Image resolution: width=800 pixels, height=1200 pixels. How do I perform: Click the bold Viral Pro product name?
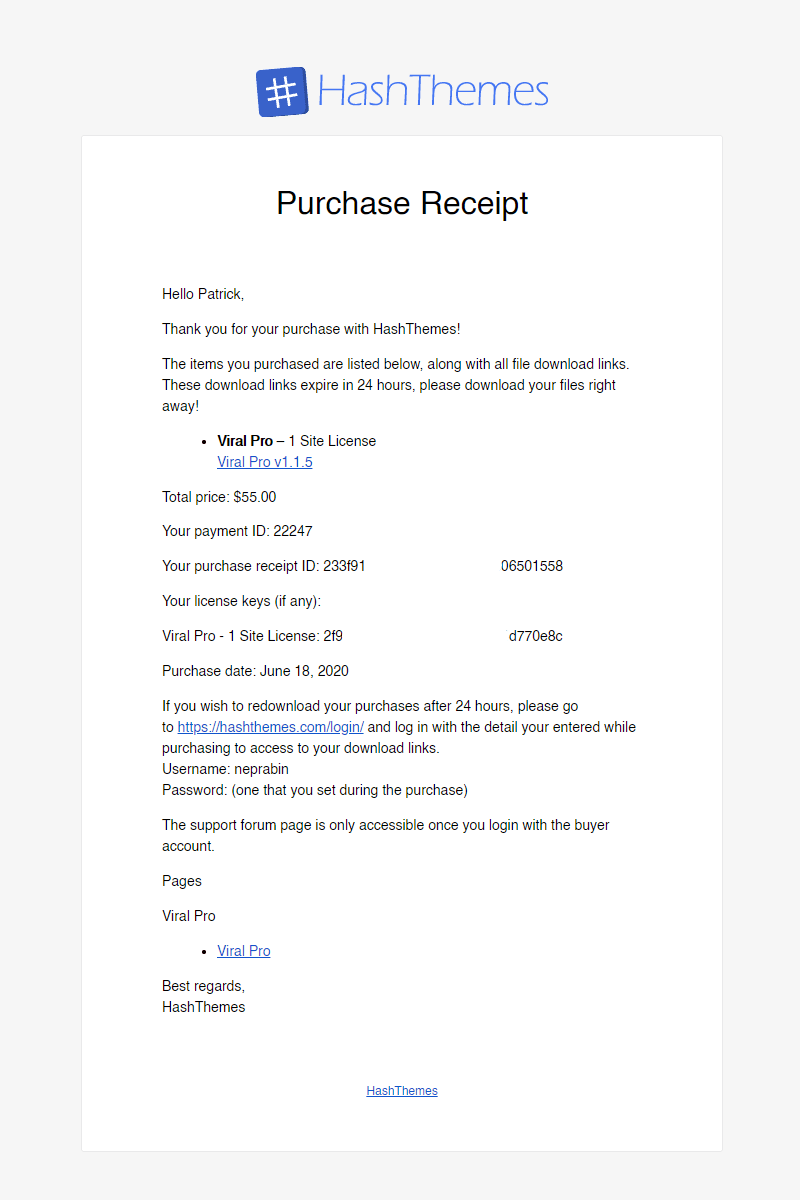pyautogui.click(x=245, y=441)
